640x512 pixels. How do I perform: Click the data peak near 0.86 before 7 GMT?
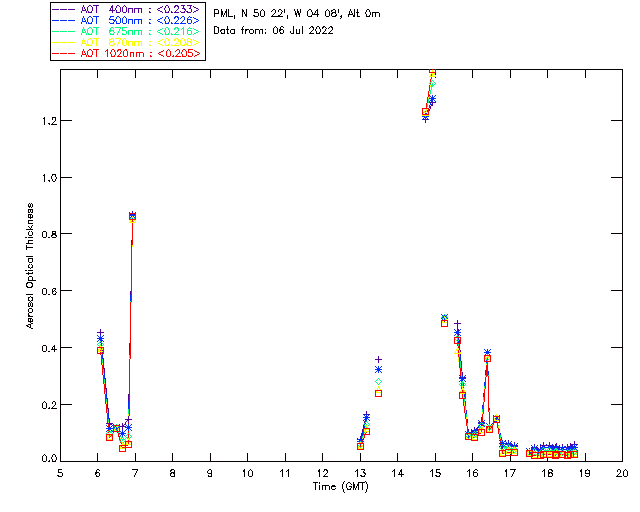click(132, 216)
